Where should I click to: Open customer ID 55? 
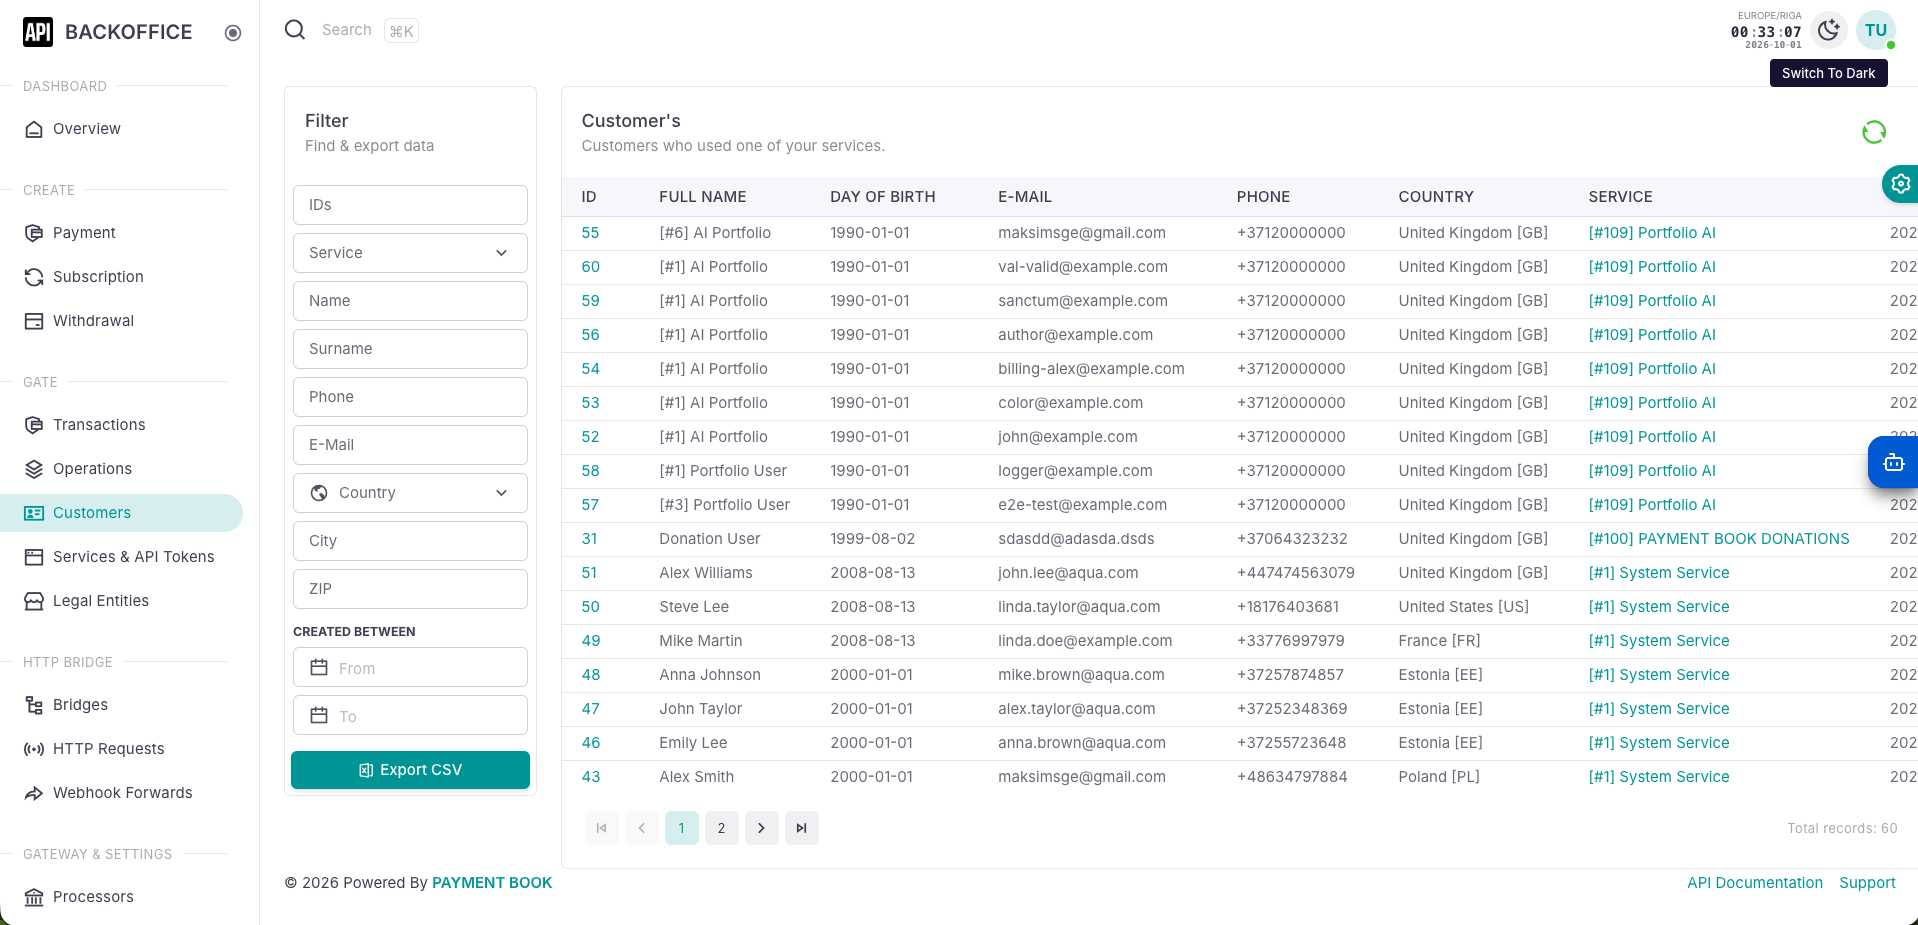coord(590,233)
